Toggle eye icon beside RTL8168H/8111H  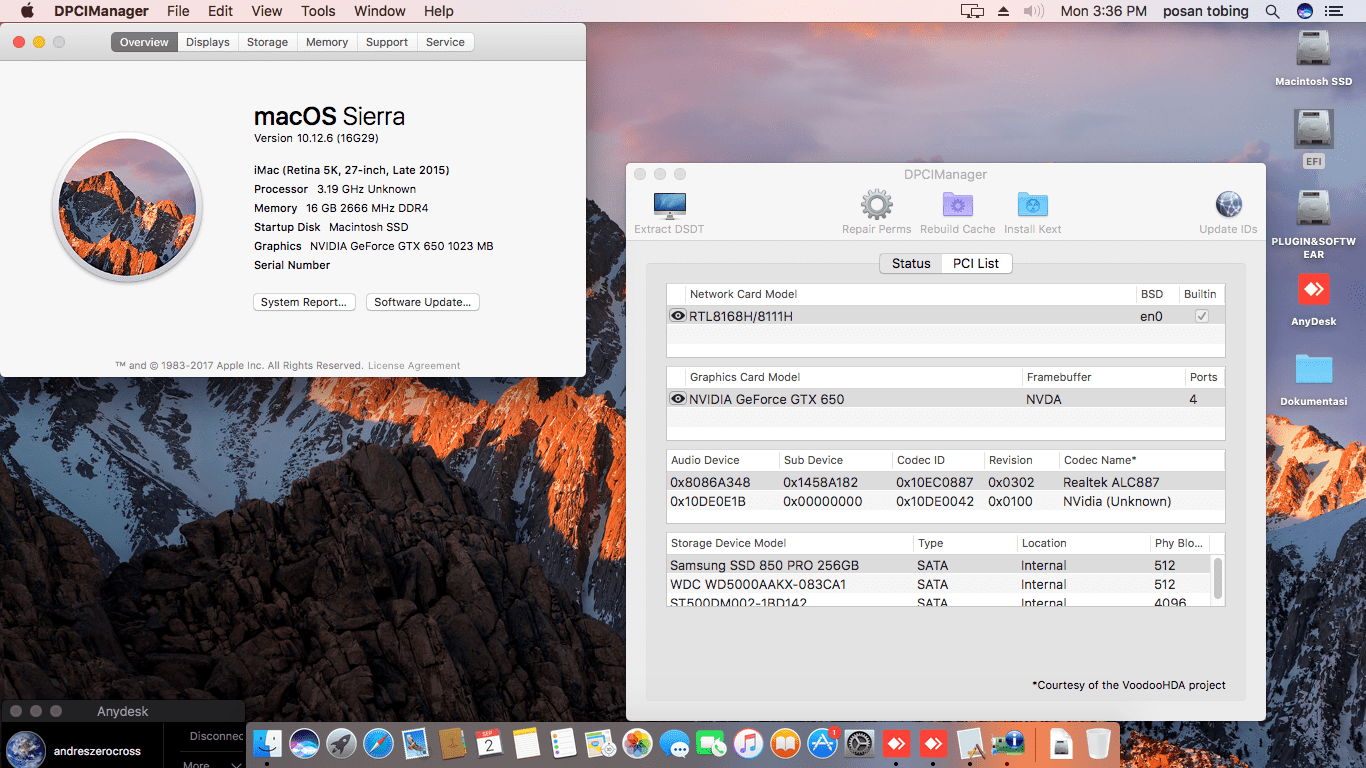[678, 316]
